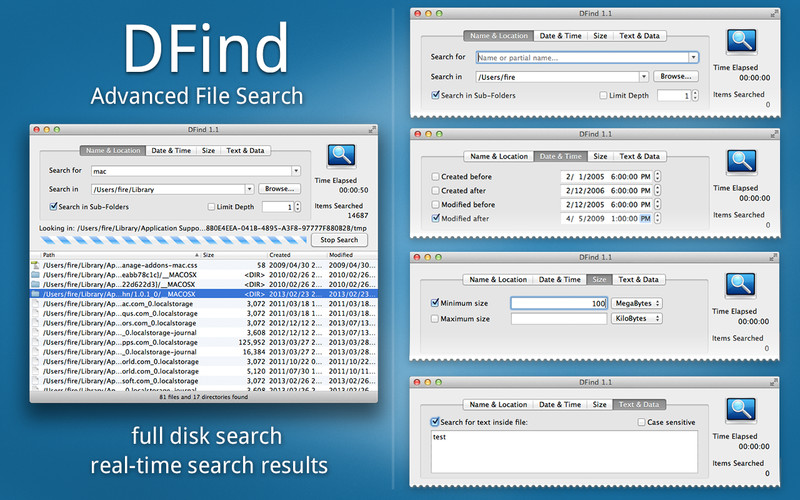Sort results by the Created column header
The image size is (800, 500).
coord(297,255)
